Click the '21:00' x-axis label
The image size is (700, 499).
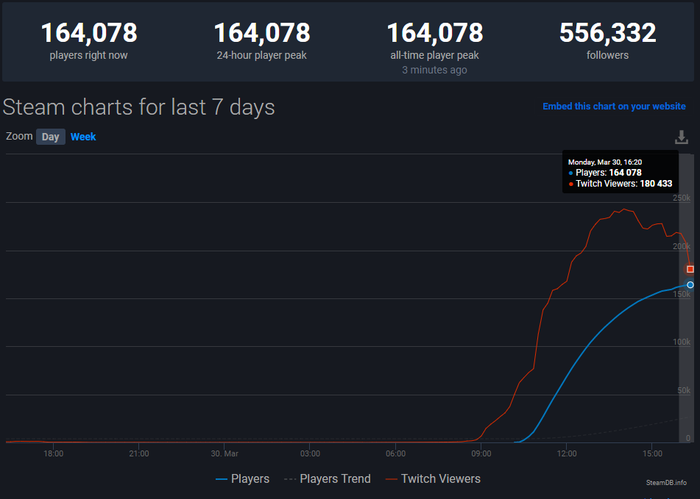click(x=139, y=453)
